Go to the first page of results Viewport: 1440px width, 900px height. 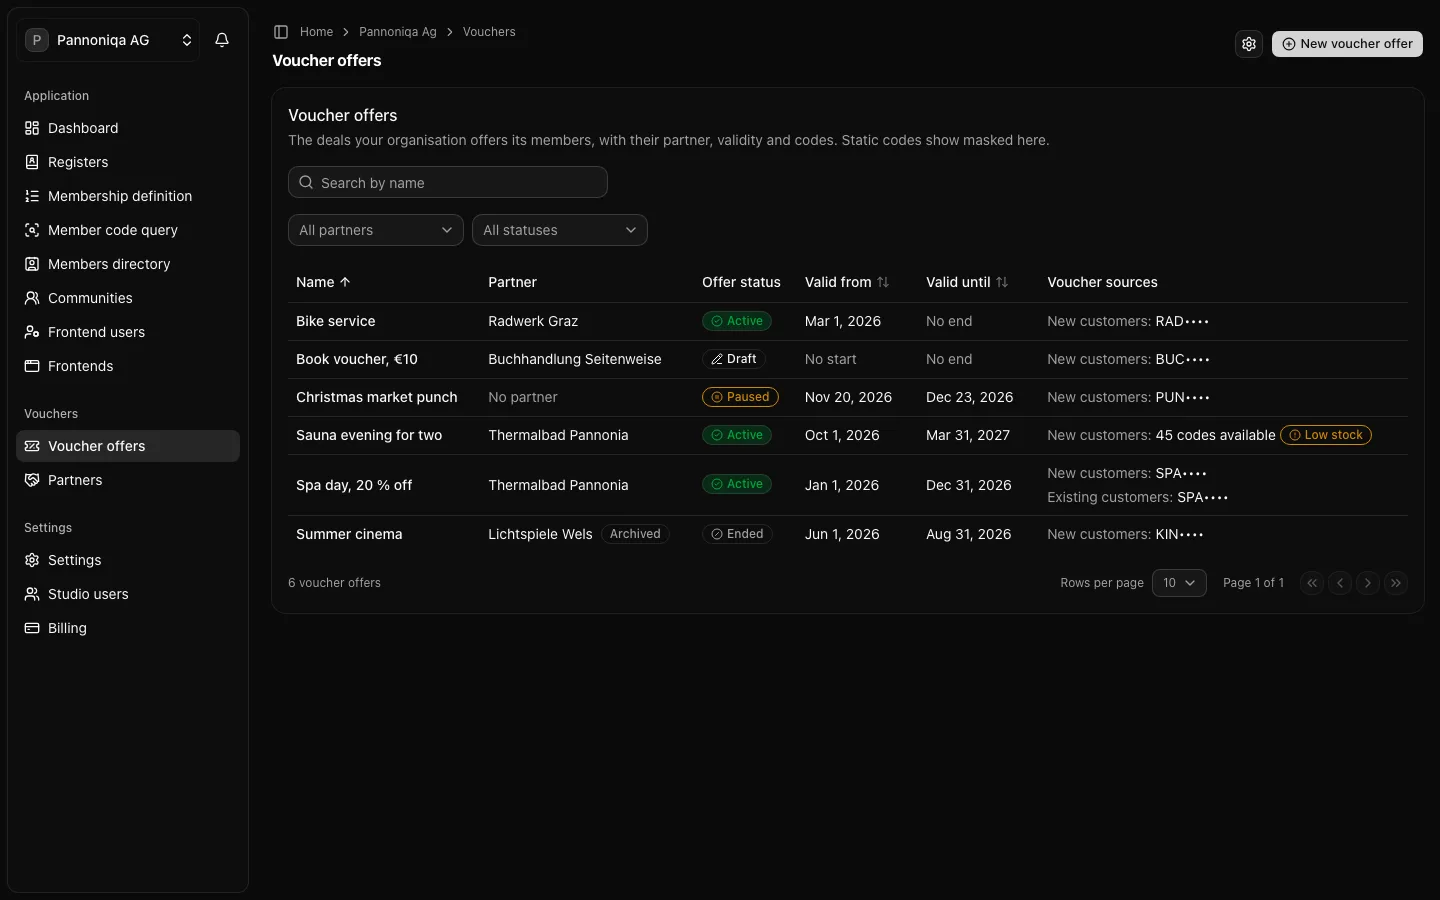click(1312, 583)
